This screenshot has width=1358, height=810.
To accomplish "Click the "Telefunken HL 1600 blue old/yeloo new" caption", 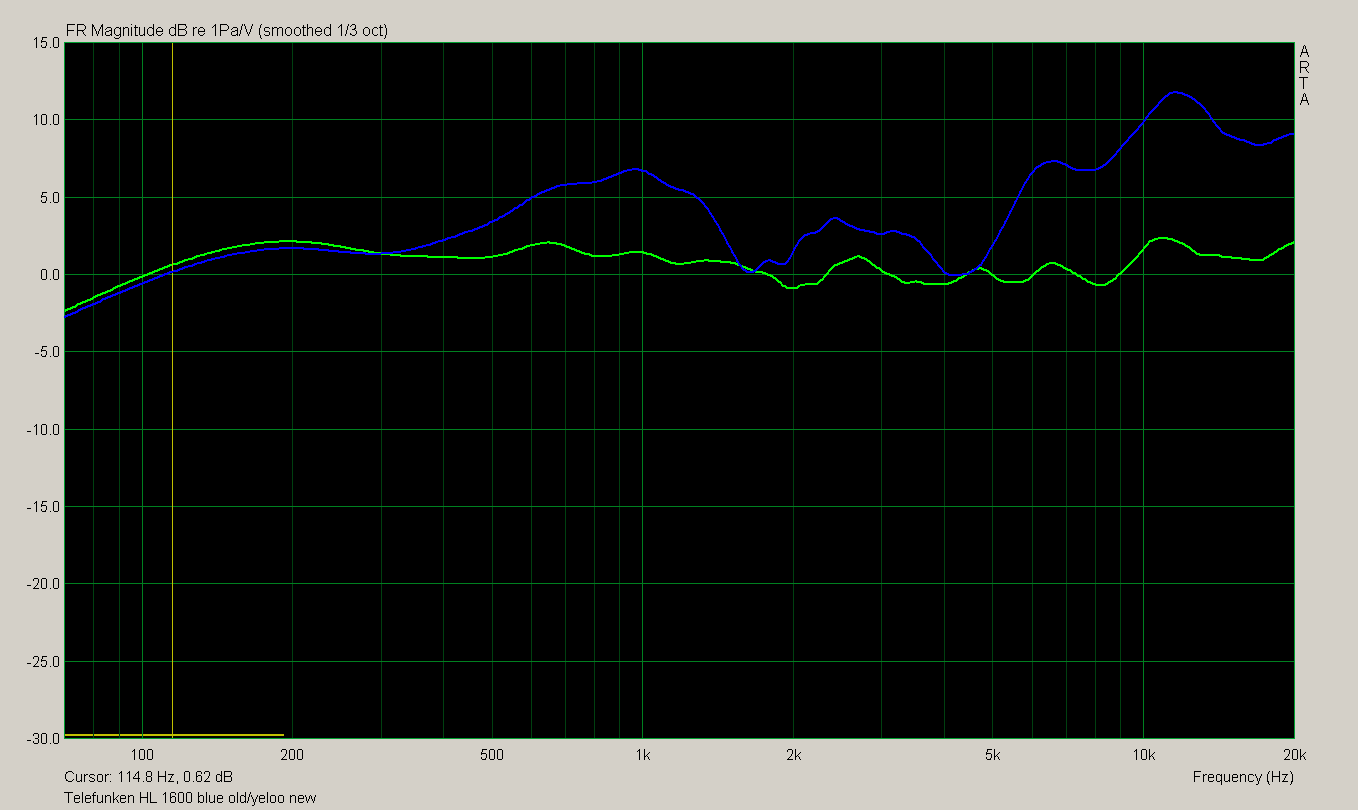I will (190, 798).
